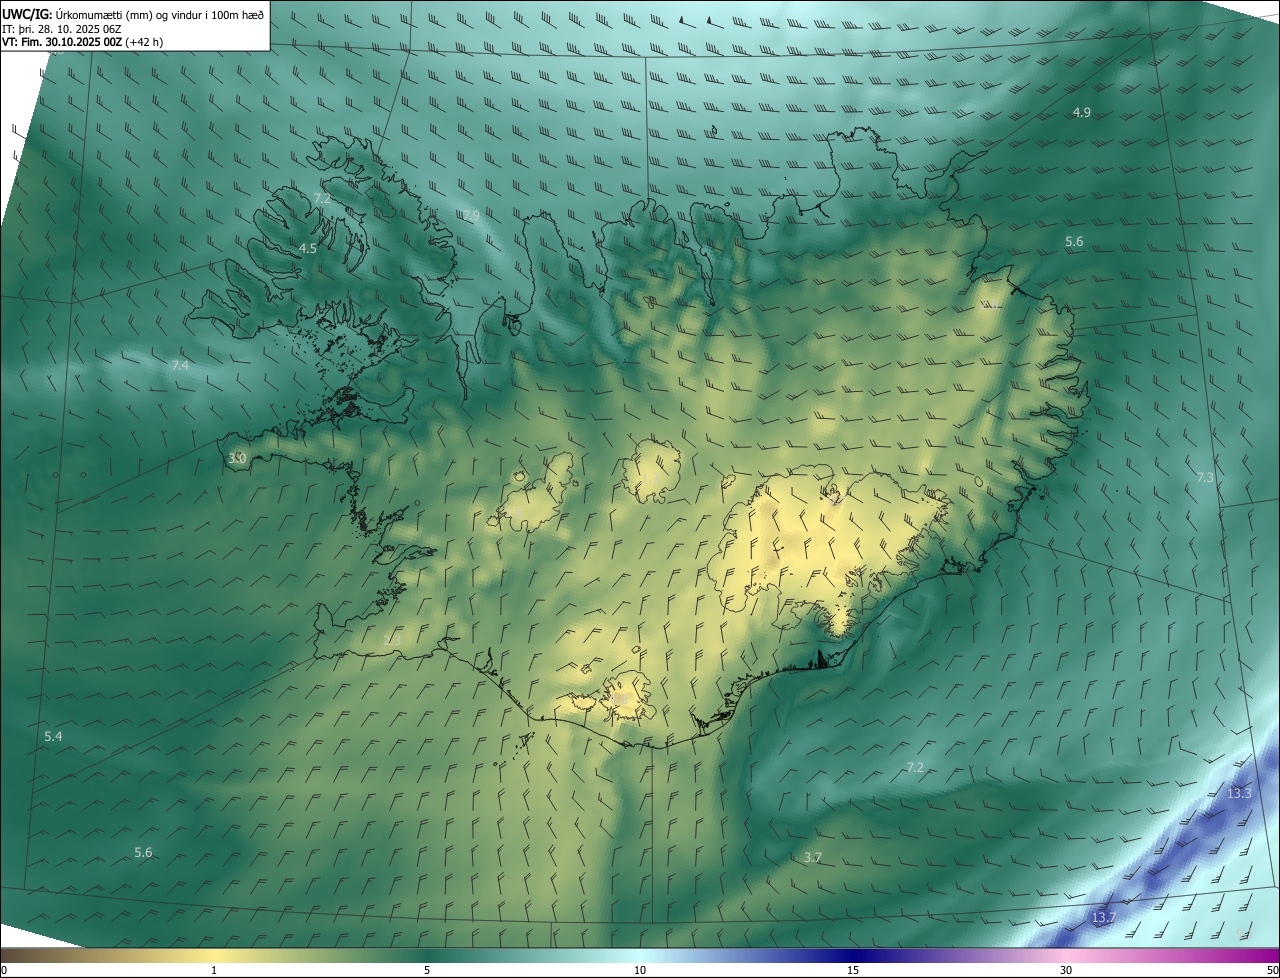Click the 4.9 precipitable water value

click(x=1081, y=112)
